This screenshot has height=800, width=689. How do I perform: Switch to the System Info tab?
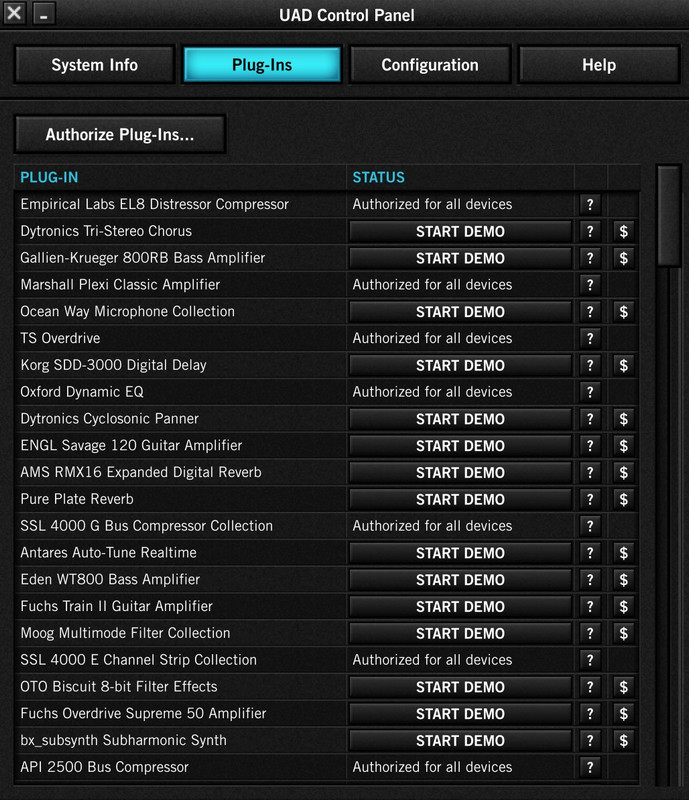pos(94,65)
